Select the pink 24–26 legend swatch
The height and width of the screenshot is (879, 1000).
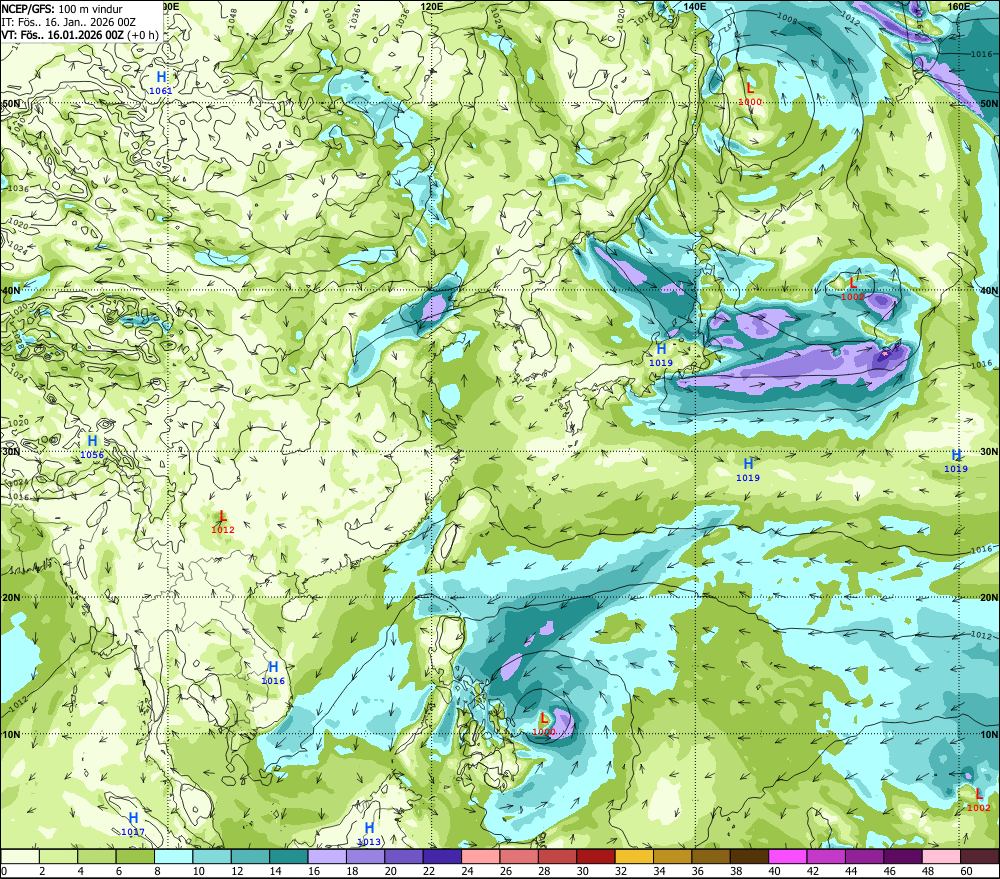pyautogui.click(x=480, y=857)
